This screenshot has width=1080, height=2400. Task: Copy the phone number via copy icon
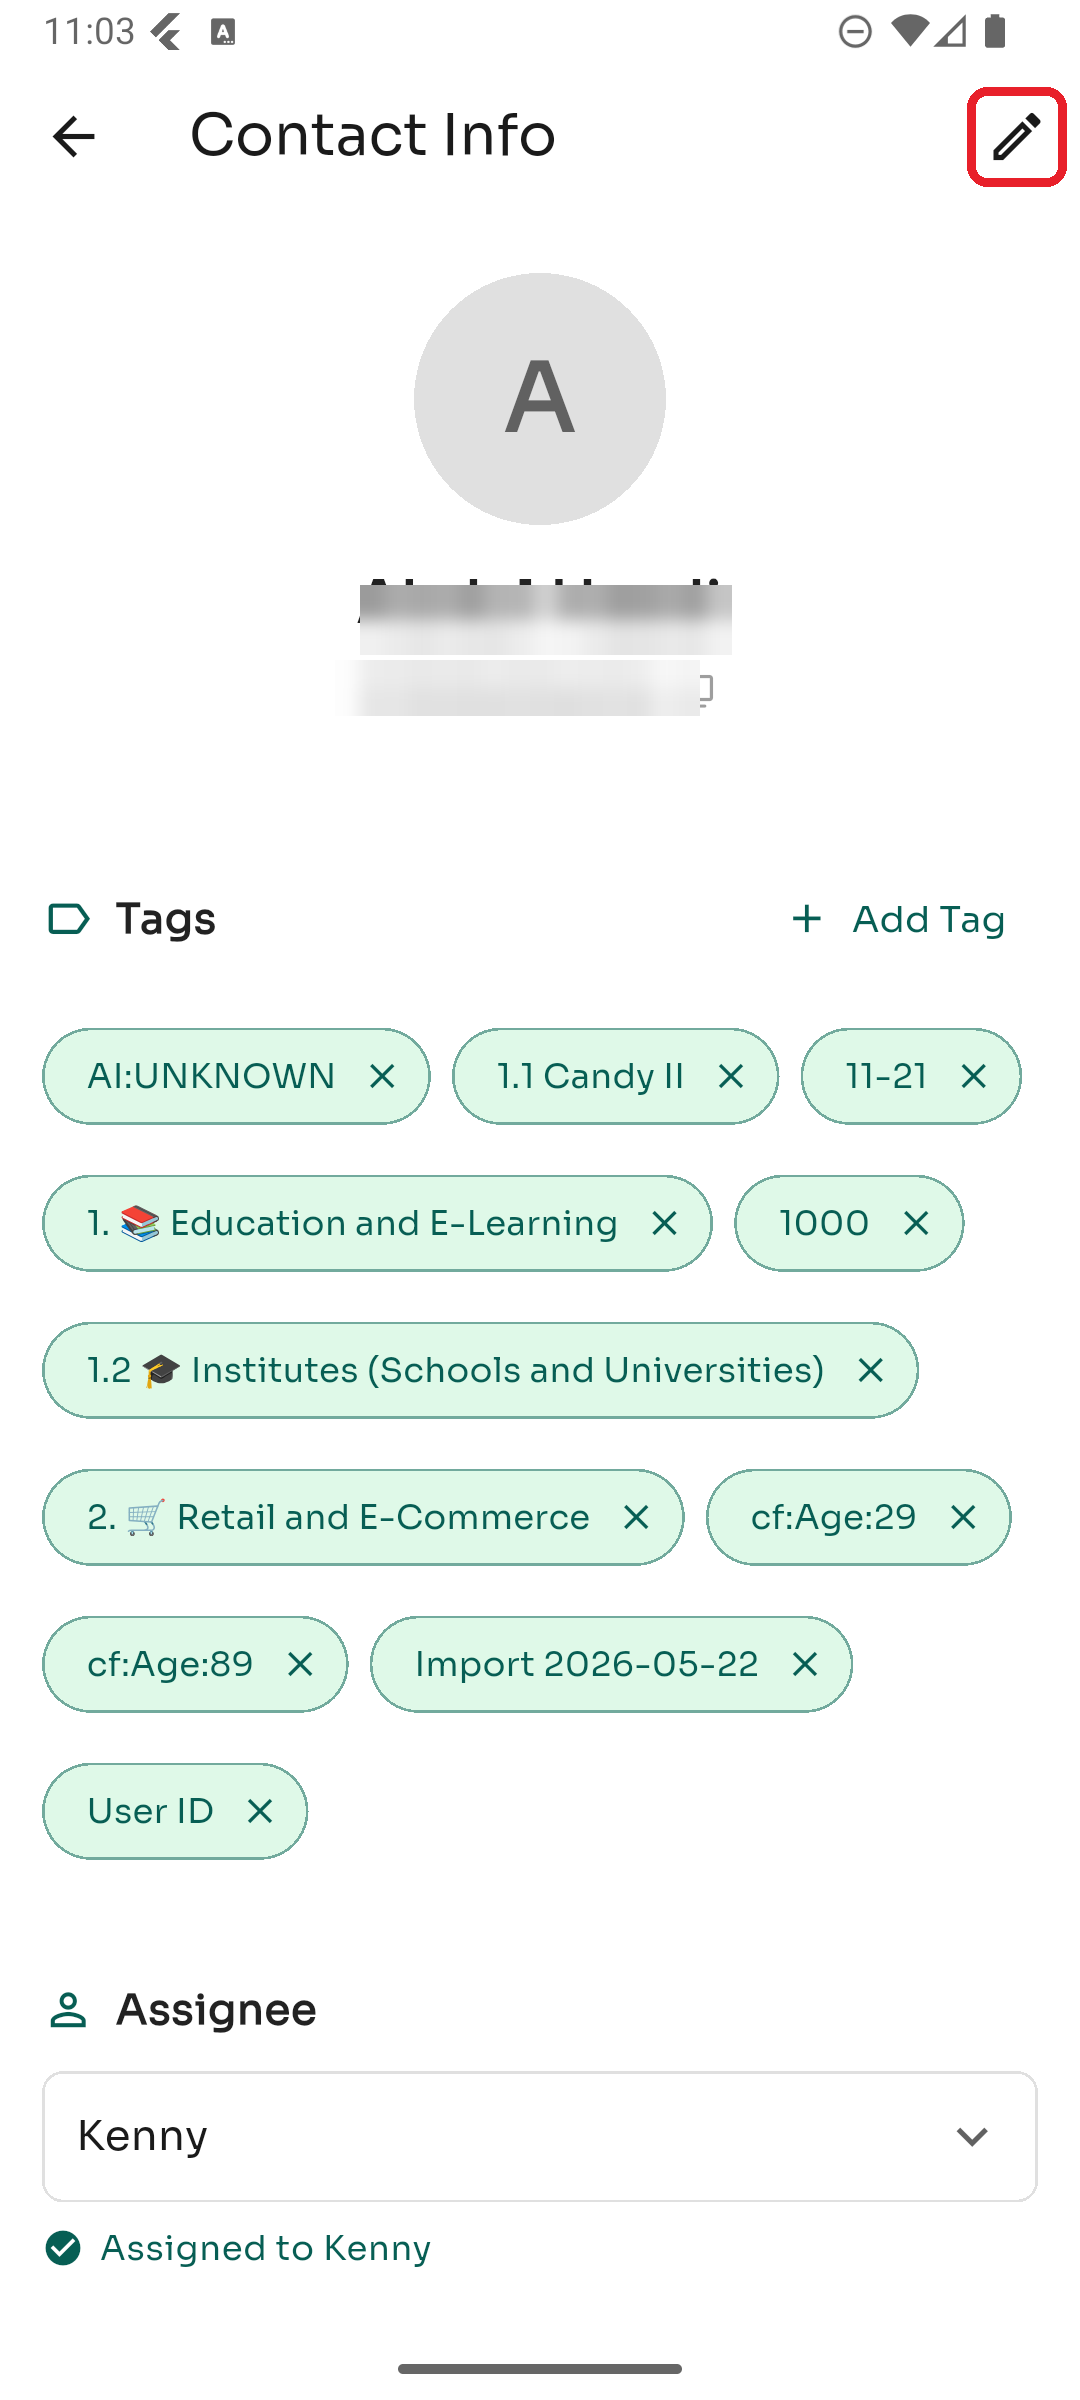[704, 689]
